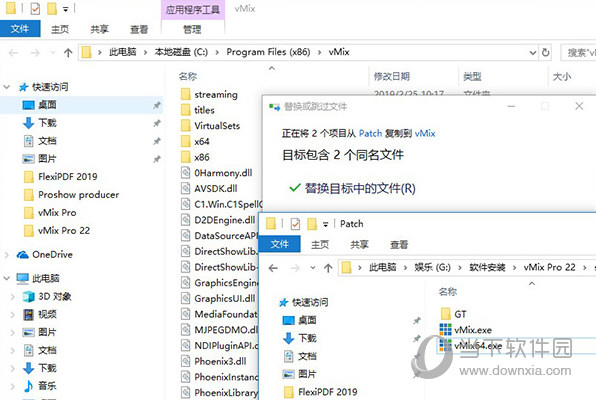Click the Patch link in copy dialog
This screenshot has width=596, height=400.
click(370, 133)
